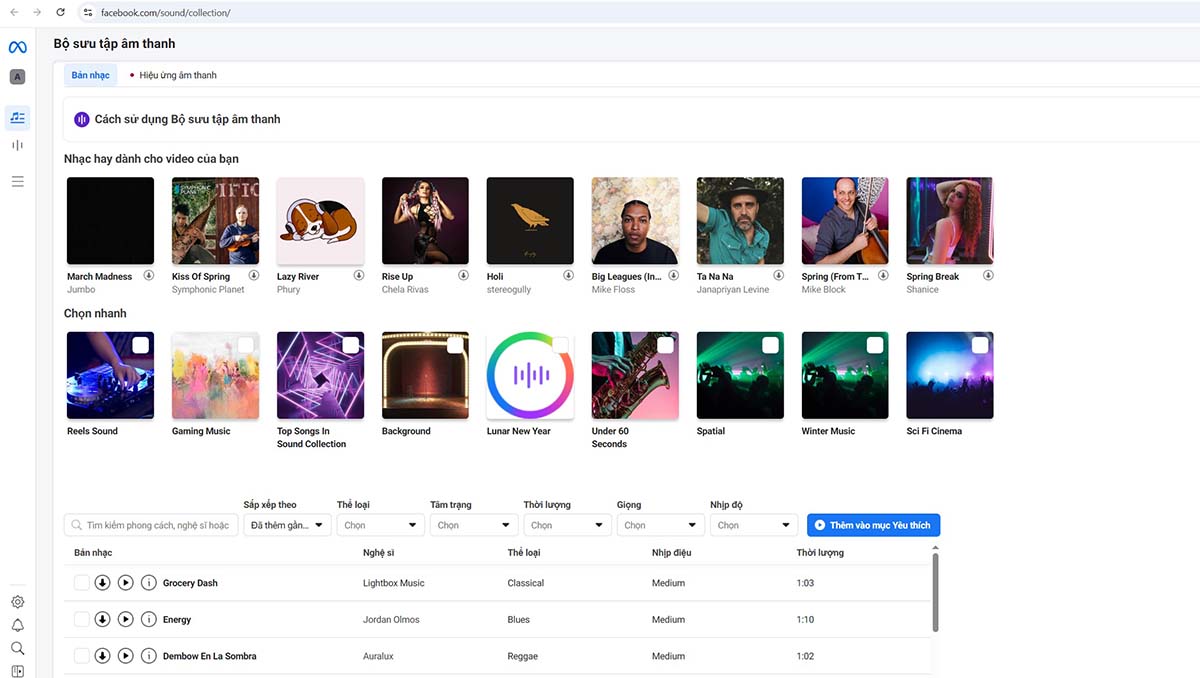The width and height of the screenshot is (1200, 678).
Task: Play the Energy track
Action: [x=125, y=619]
